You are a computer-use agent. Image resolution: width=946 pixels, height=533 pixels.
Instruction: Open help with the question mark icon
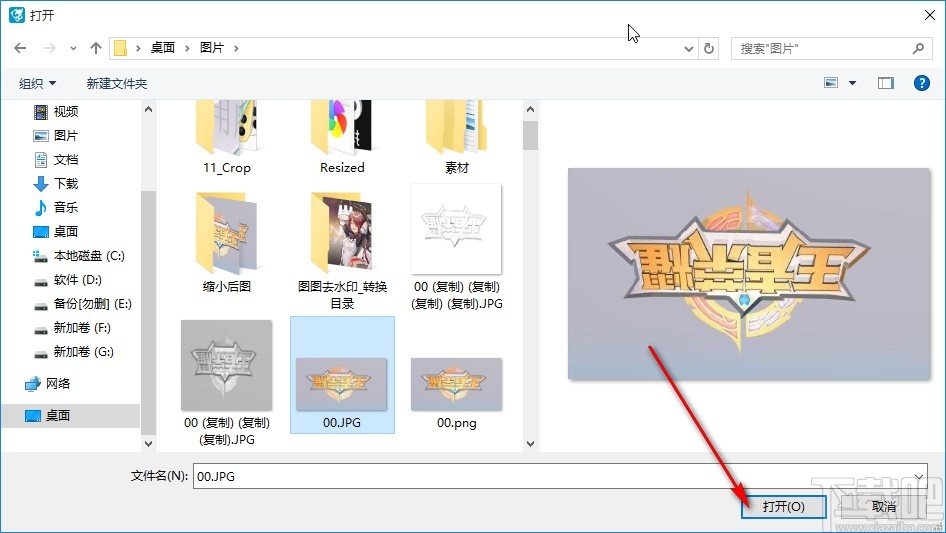pos(921,83)
